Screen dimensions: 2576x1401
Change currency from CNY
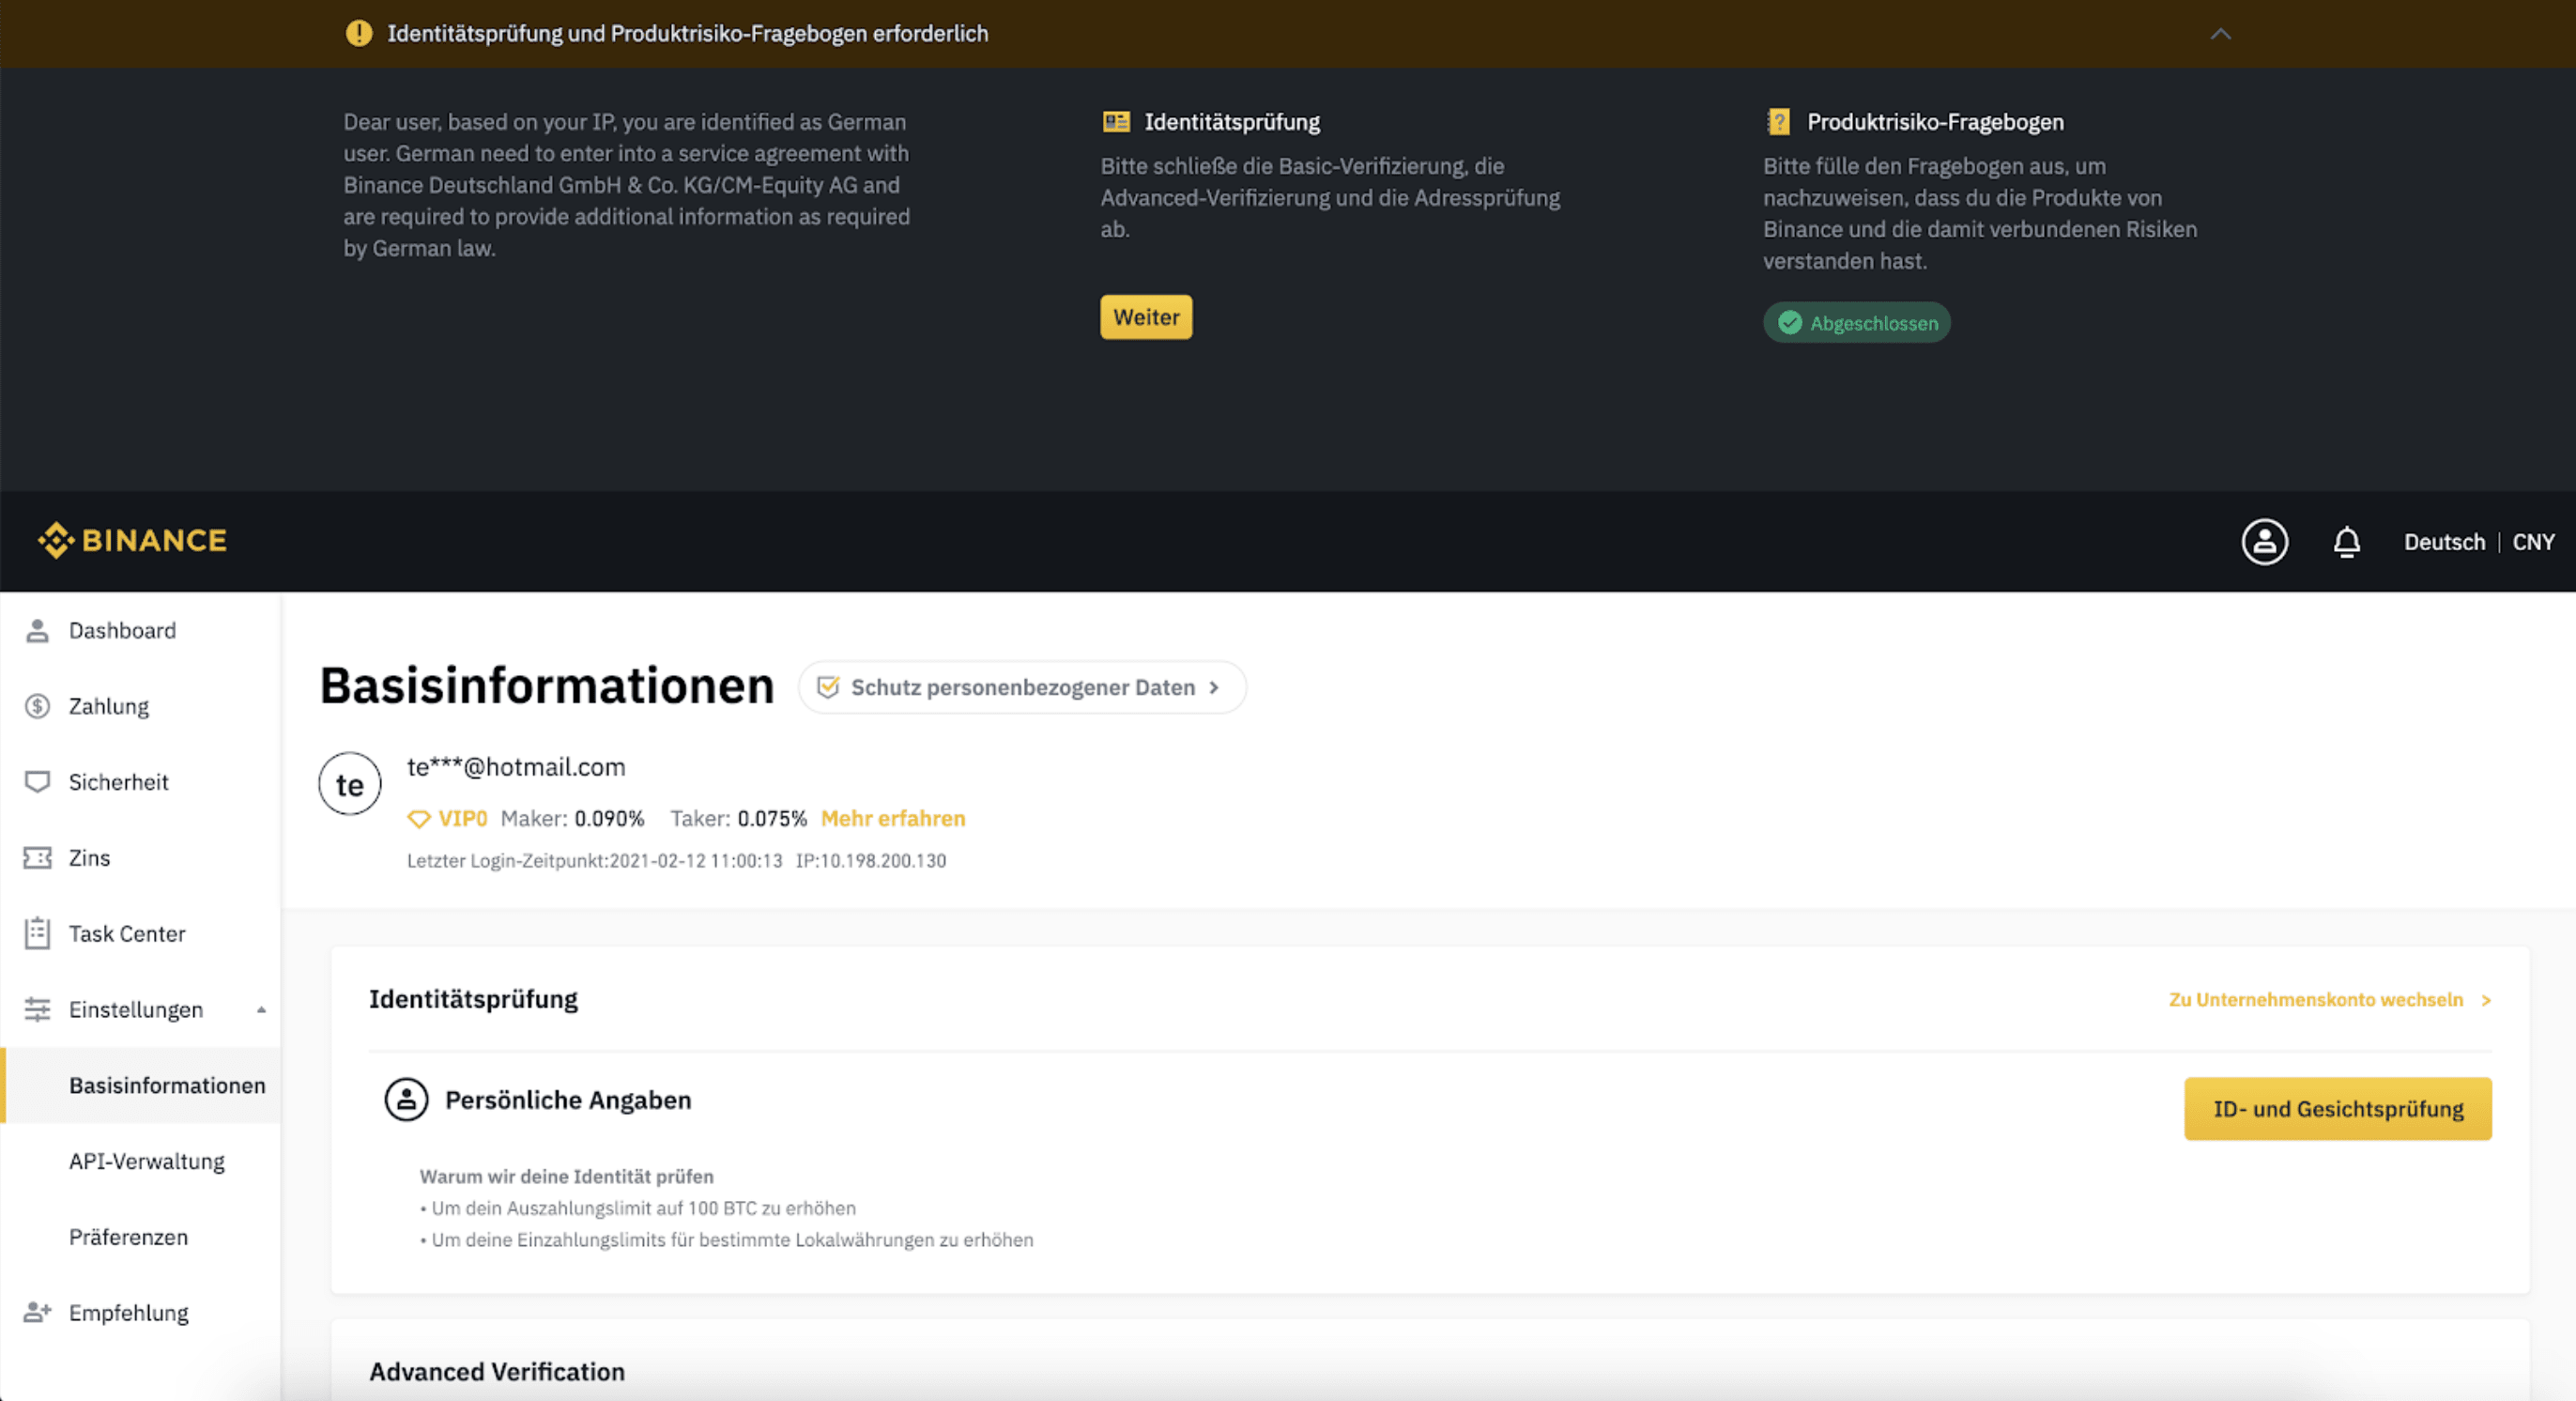coord(2532,542)
